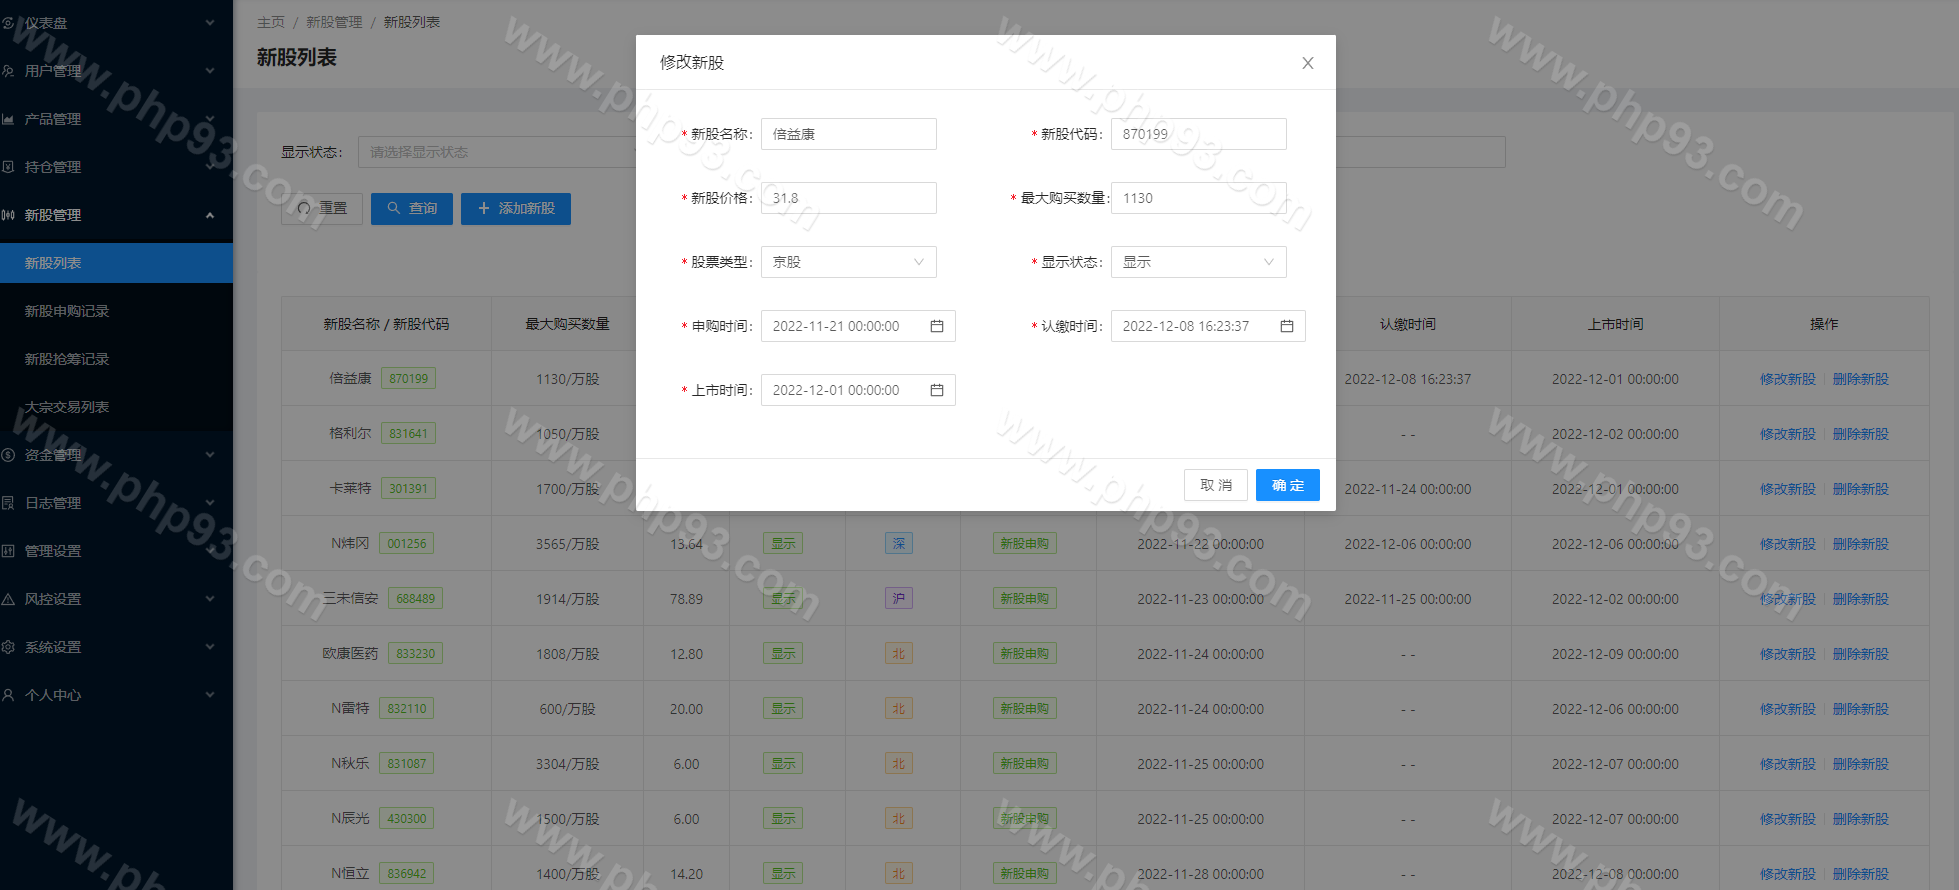Click the 查询 search button
The image size is (1959, 890).
tap(412, 209)
